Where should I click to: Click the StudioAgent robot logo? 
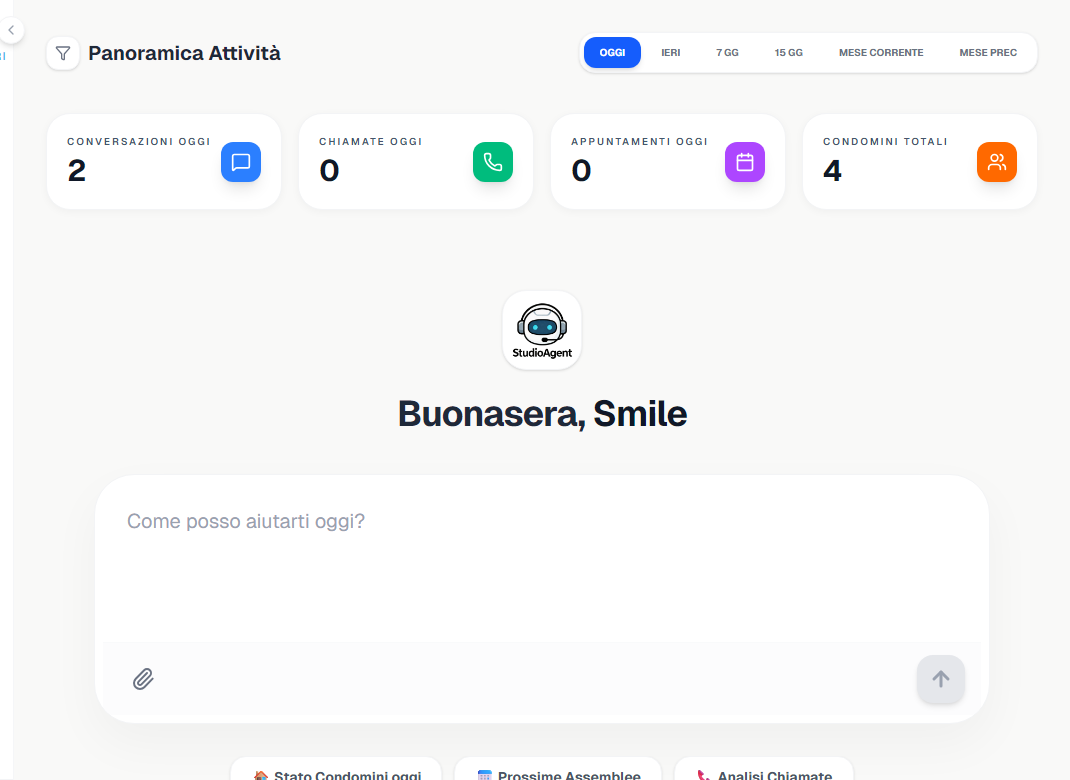541,330
